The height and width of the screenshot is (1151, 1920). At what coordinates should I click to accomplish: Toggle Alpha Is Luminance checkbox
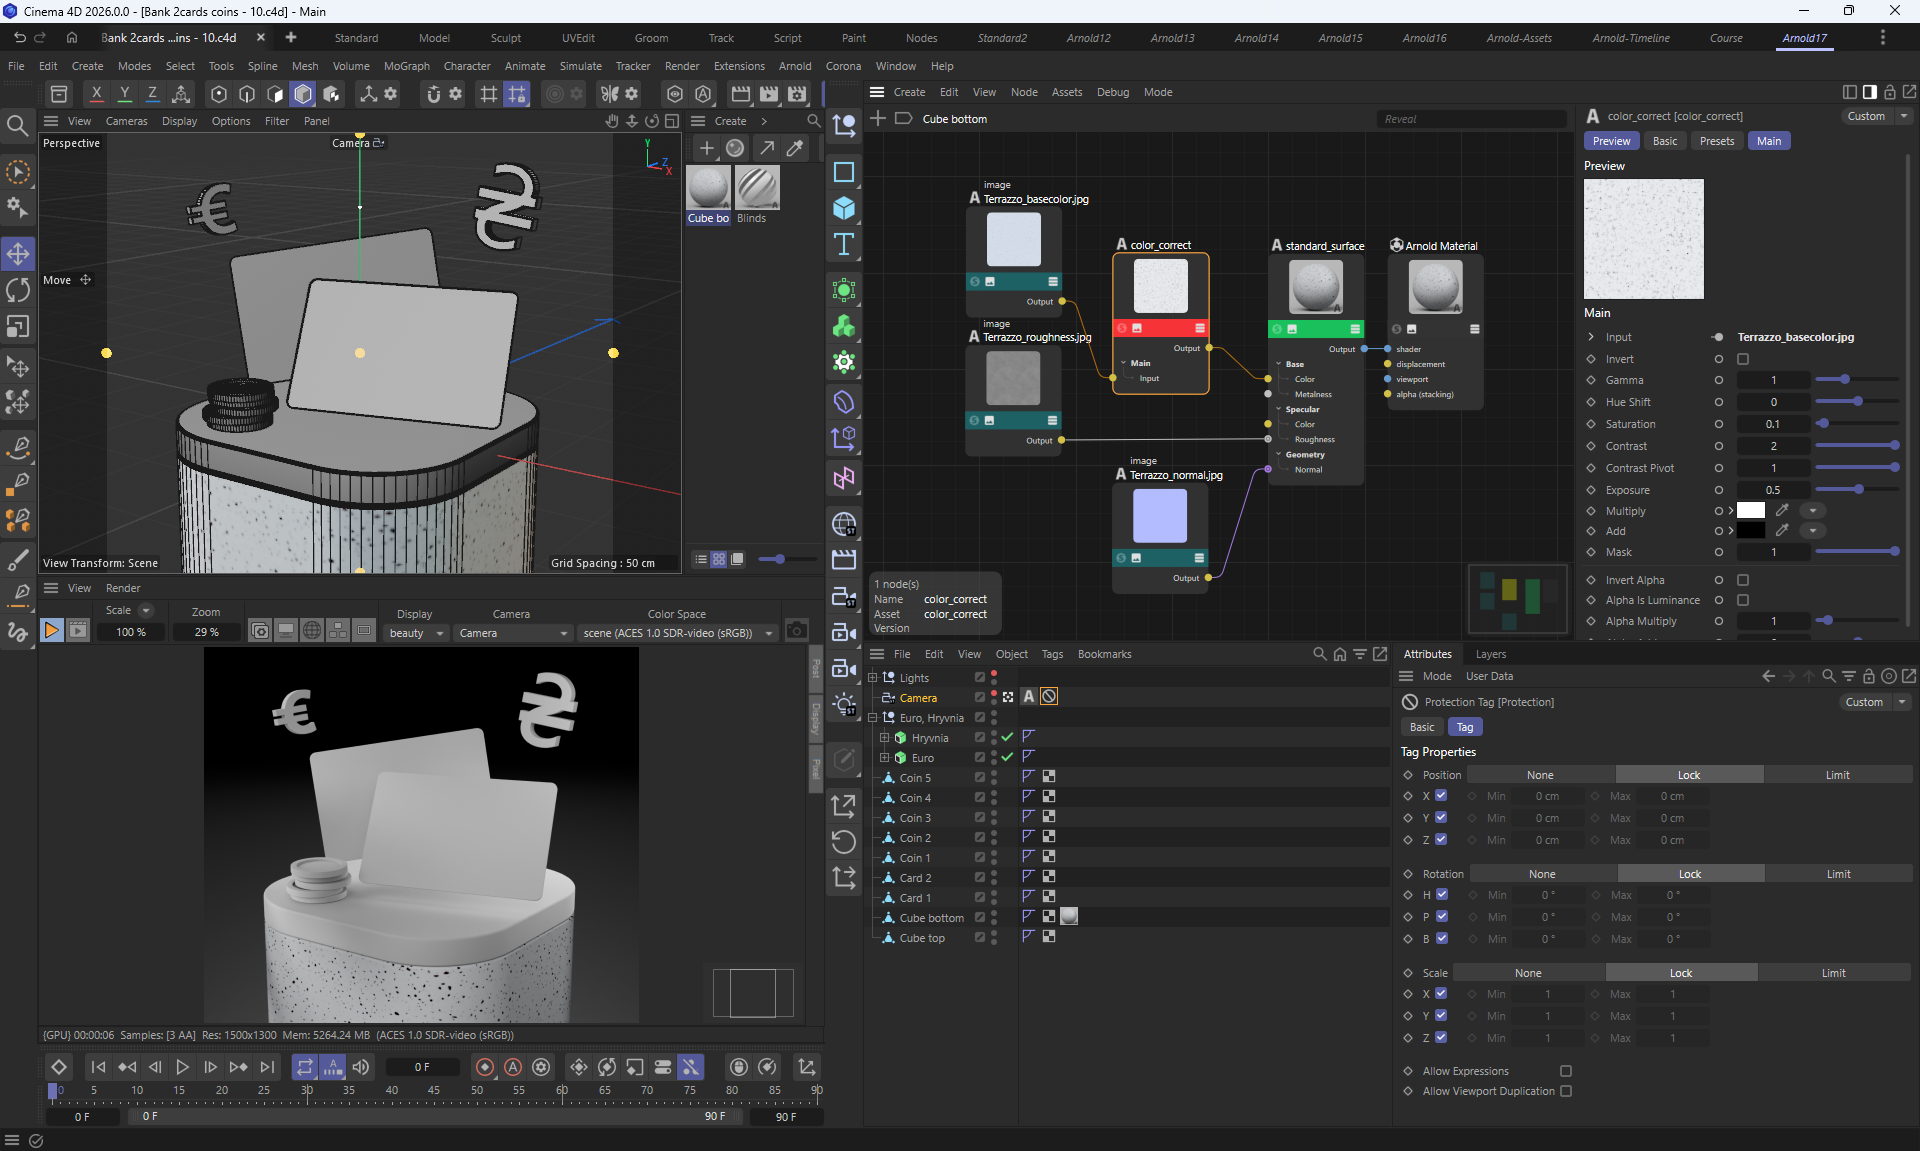[x=1743, y=600]
